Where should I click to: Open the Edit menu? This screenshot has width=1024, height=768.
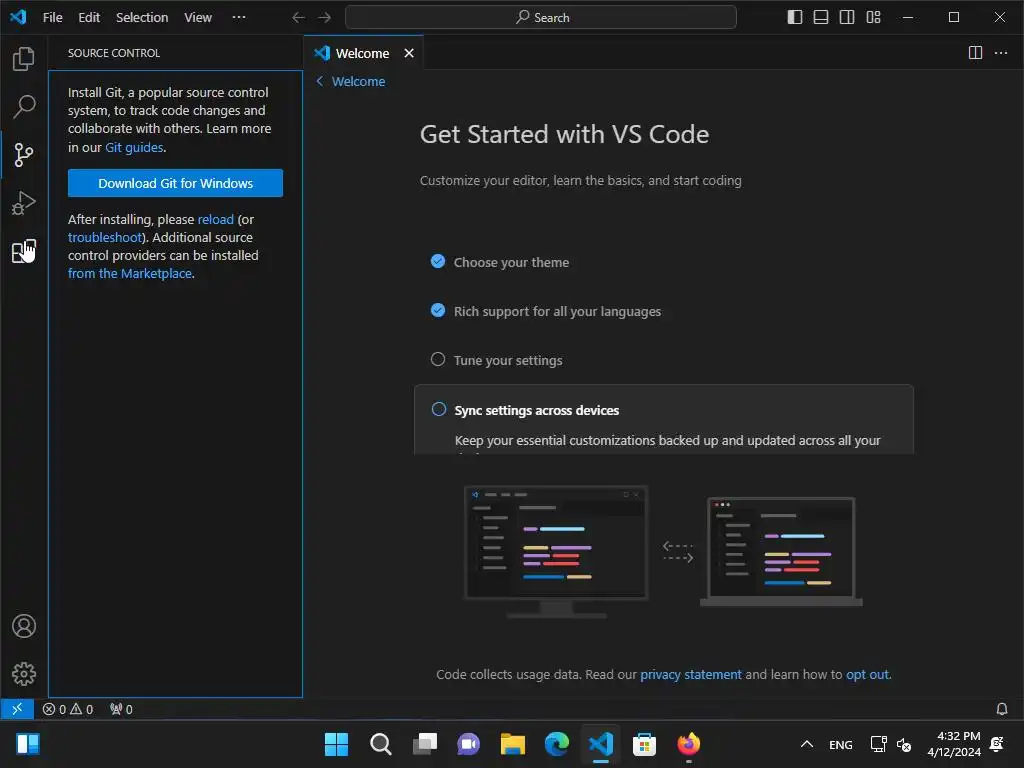tap(89, 18)
